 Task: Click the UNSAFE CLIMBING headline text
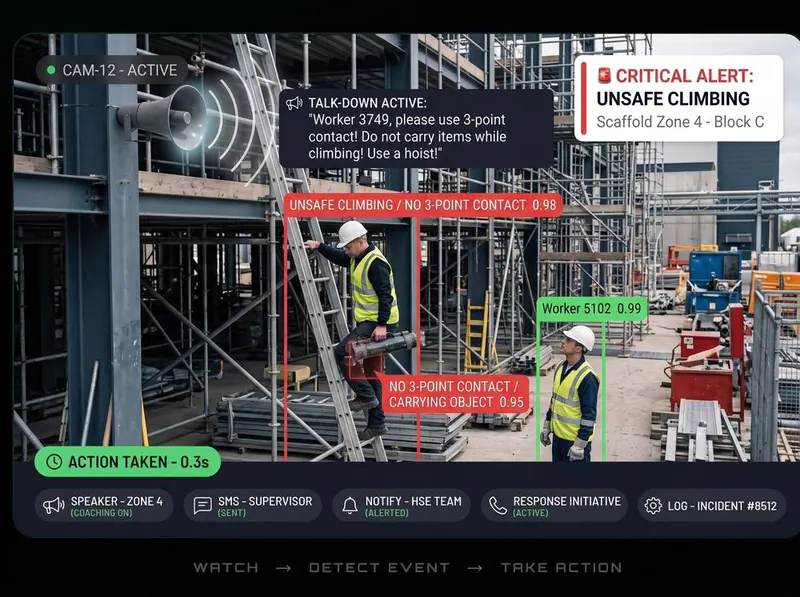click(673, 98)
